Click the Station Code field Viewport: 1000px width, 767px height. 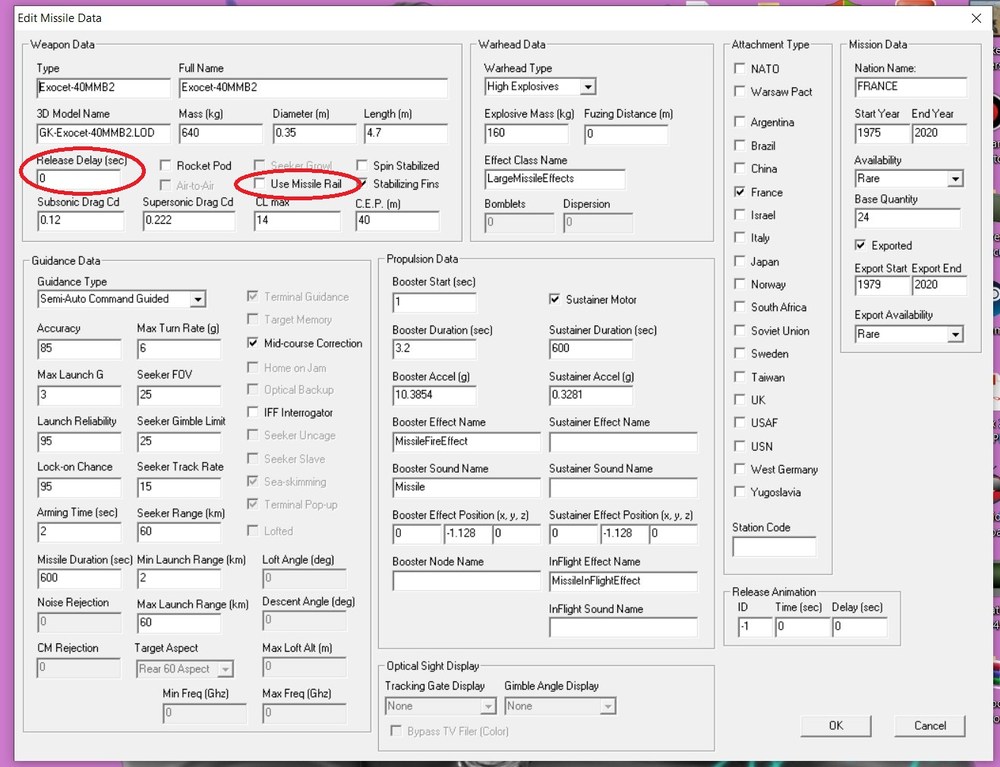point(774,546)
